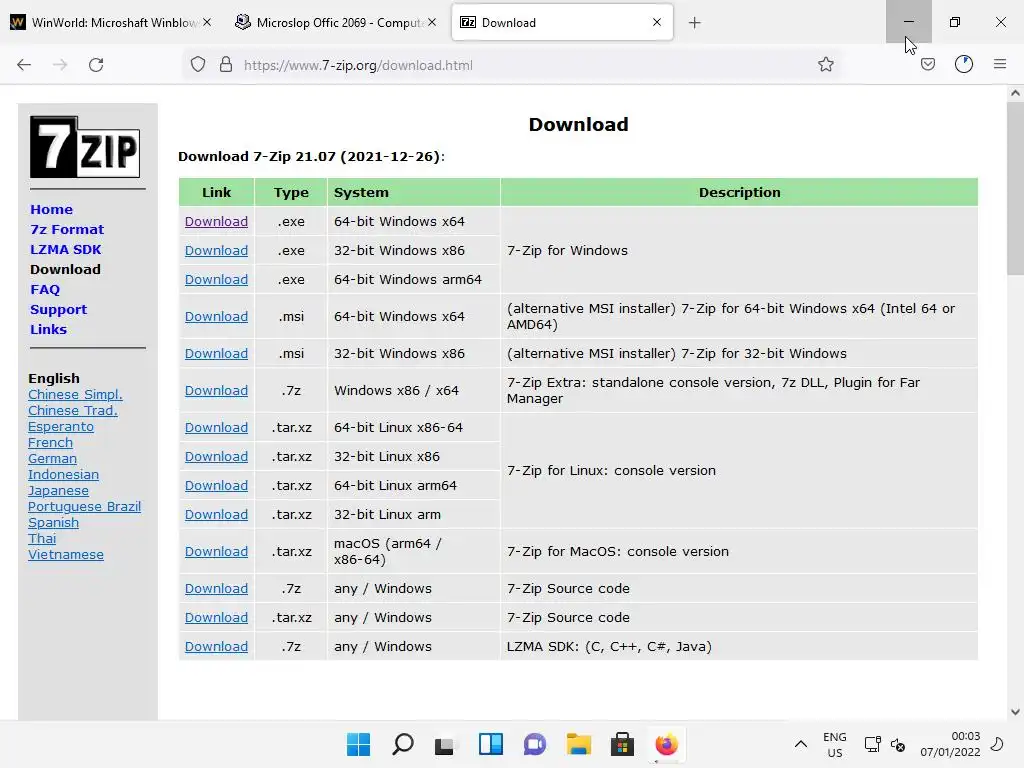Download the 64-bit Windows arm64 .exe
Viewport: 1024px width, 768px height.
click(216, 280)
